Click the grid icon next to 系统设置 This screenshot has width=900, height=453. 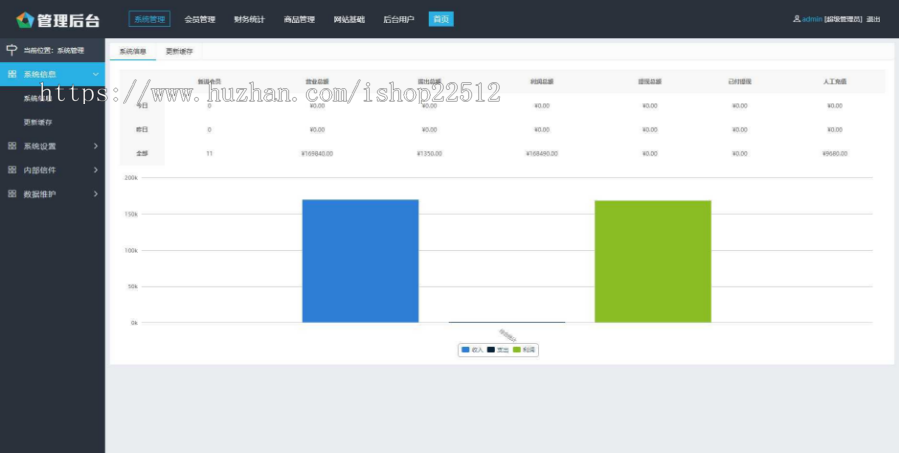[12, 146]
